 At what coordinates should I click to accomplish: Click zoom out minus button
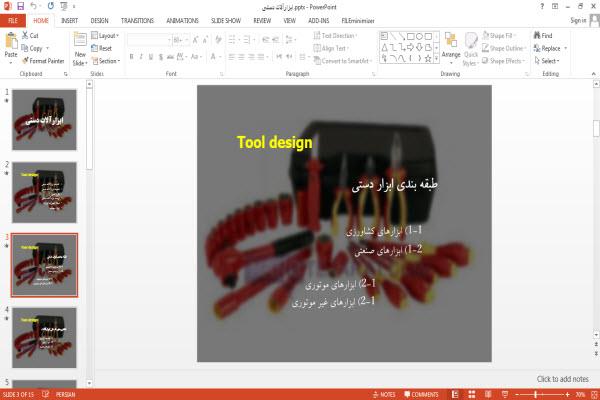coord(517,394)
